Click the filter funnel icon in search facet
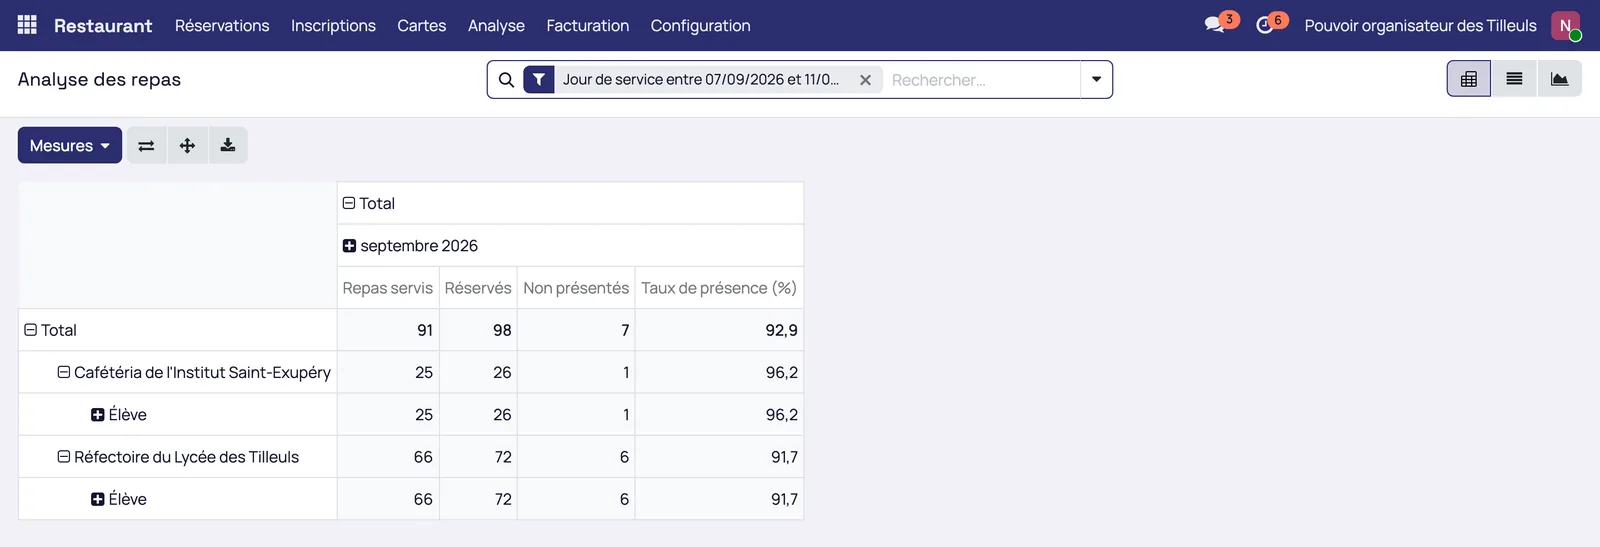The width and height of the screenshot is (1600, 547). 539,80
